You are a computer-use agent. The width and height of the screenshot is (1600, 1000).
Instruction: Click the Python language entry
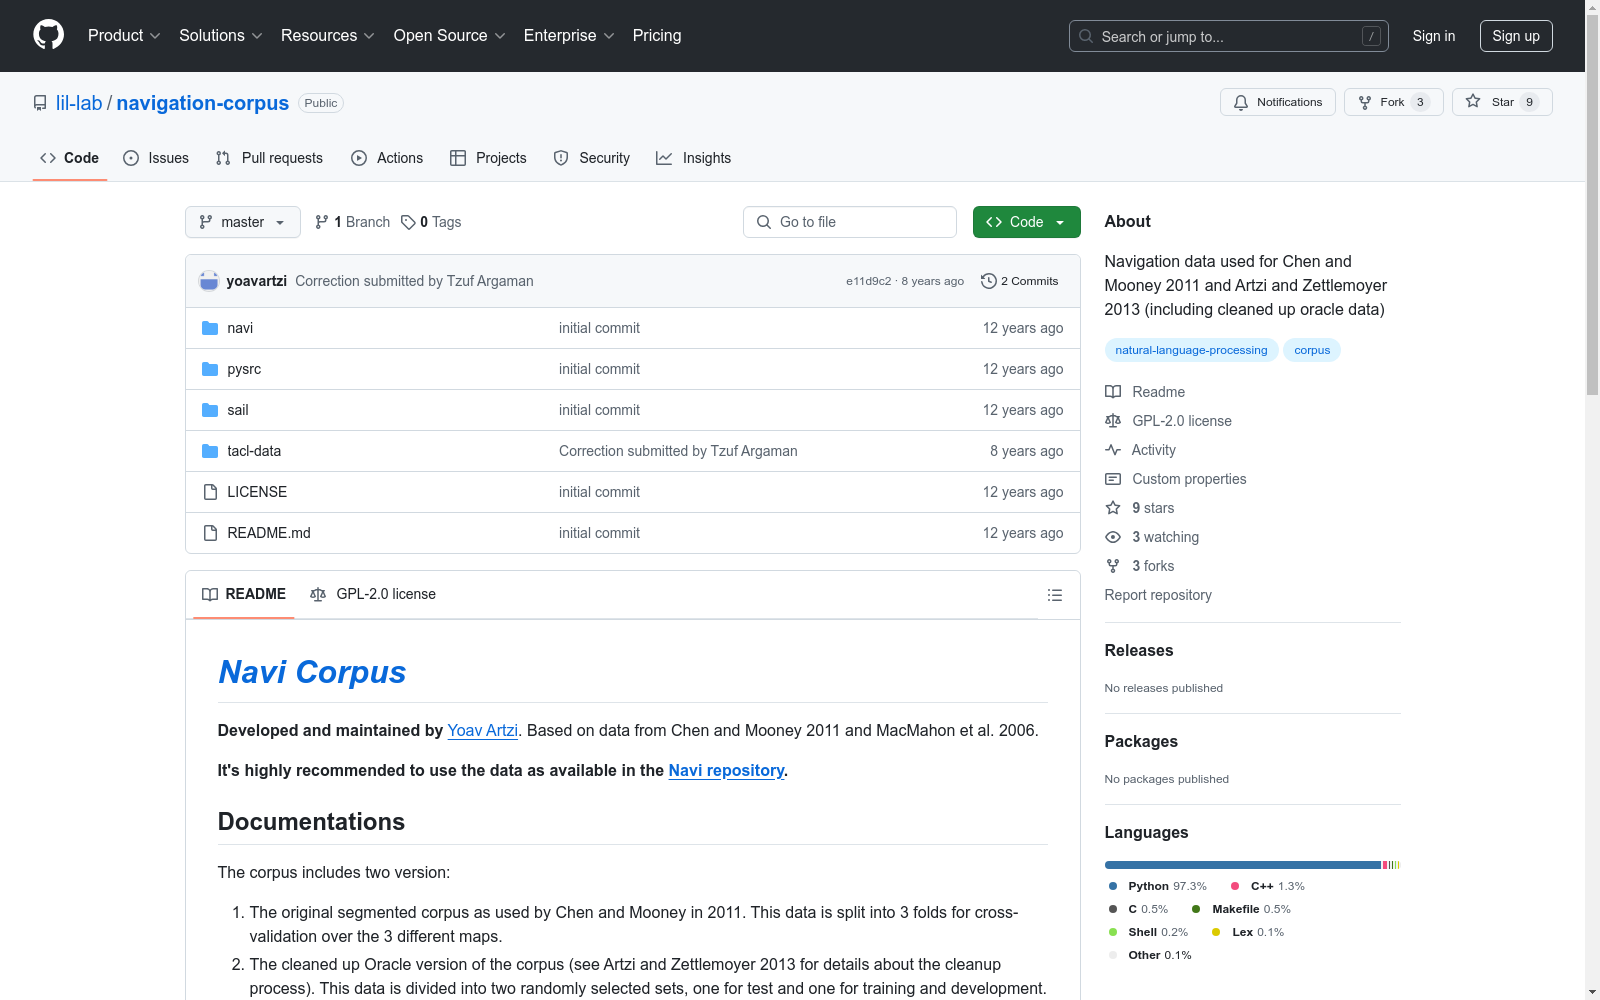coord(1158,886)
